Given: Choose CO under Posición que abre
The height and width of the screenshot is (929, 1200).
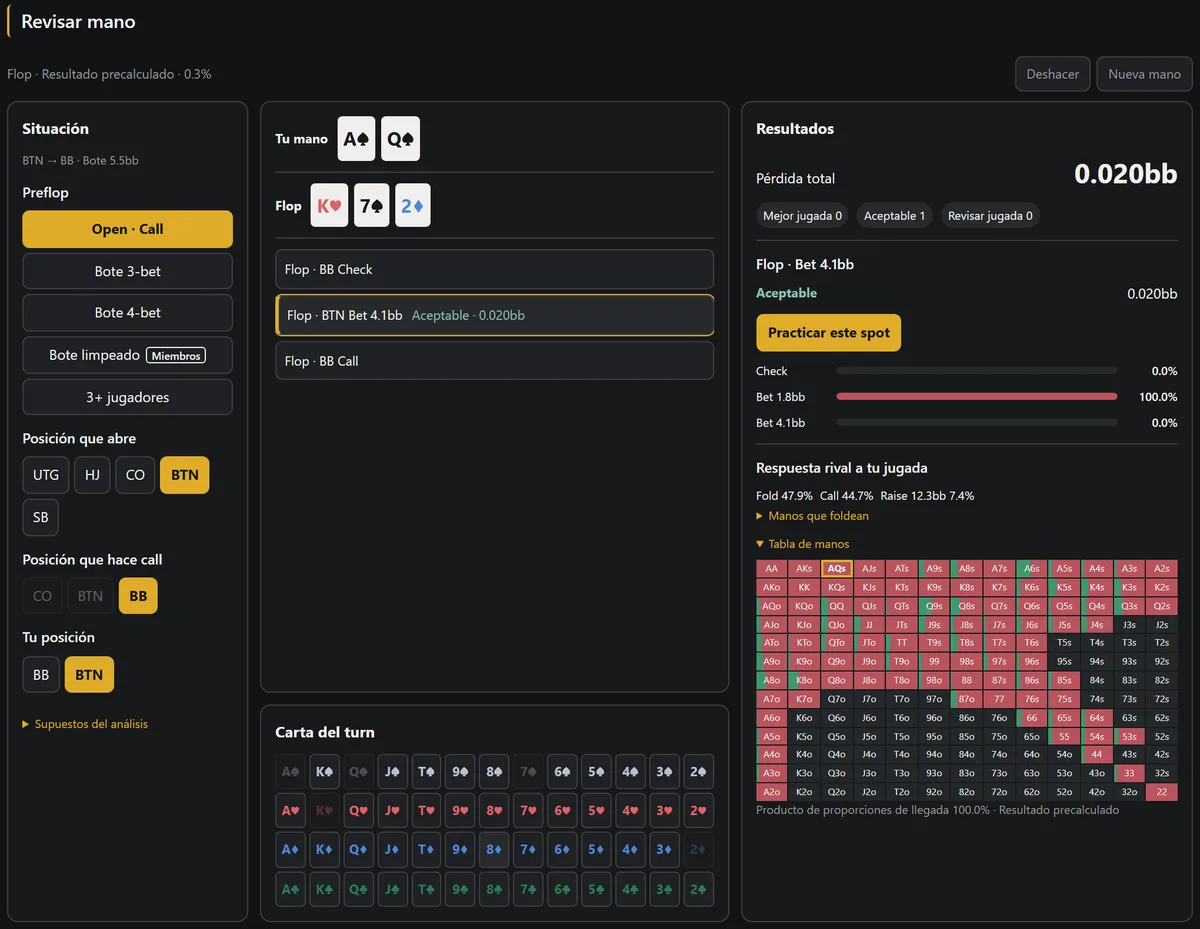Looking at the screenshot, I should pyautogui.click(x=135, y=475).
